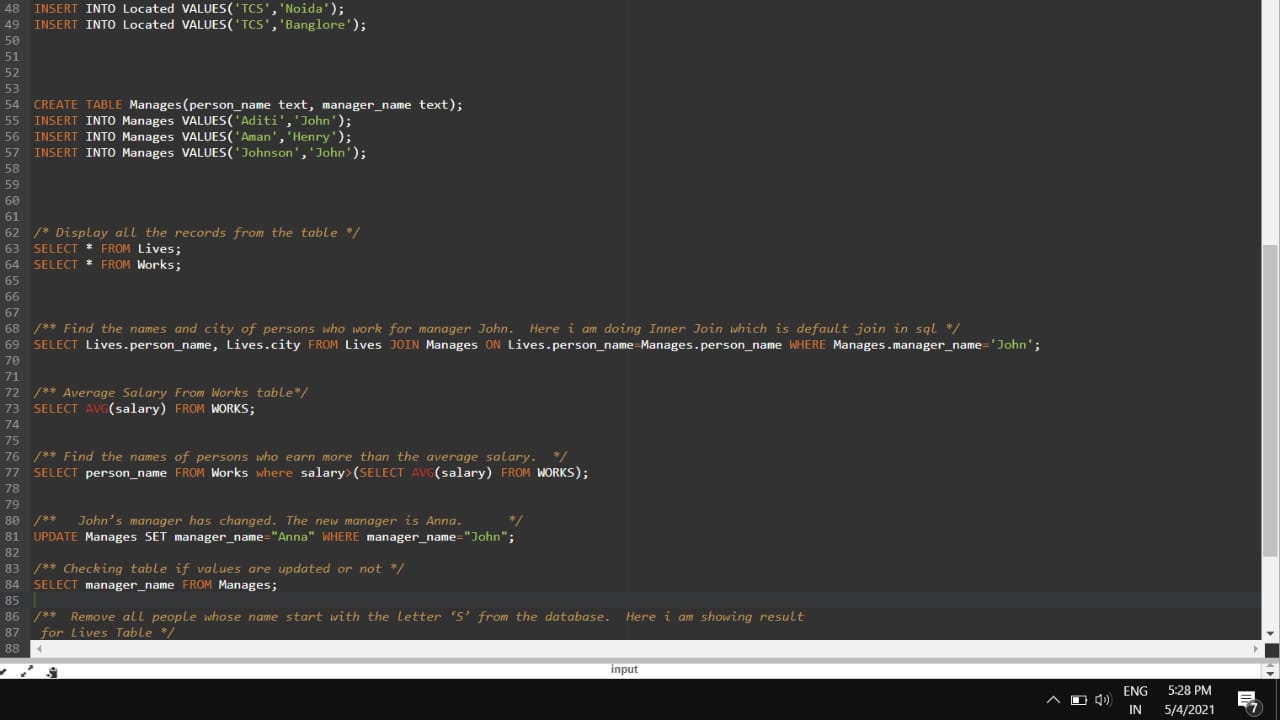Click the editor vertical scrollbar down arrow
1280x720 pixels.
pos(1270,633)
